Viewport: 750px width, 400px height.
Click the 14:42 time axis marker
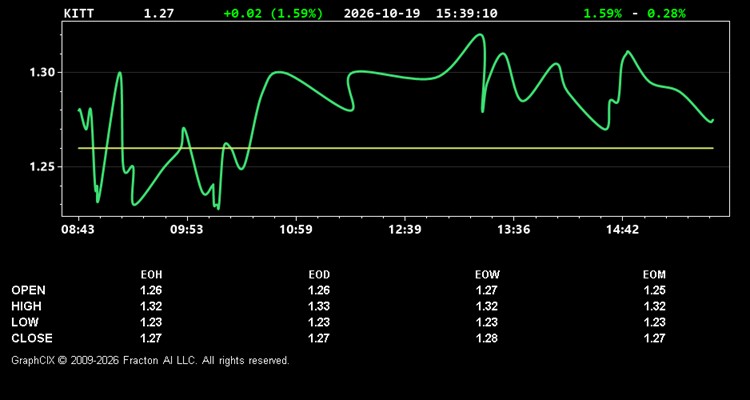point(622,230)
